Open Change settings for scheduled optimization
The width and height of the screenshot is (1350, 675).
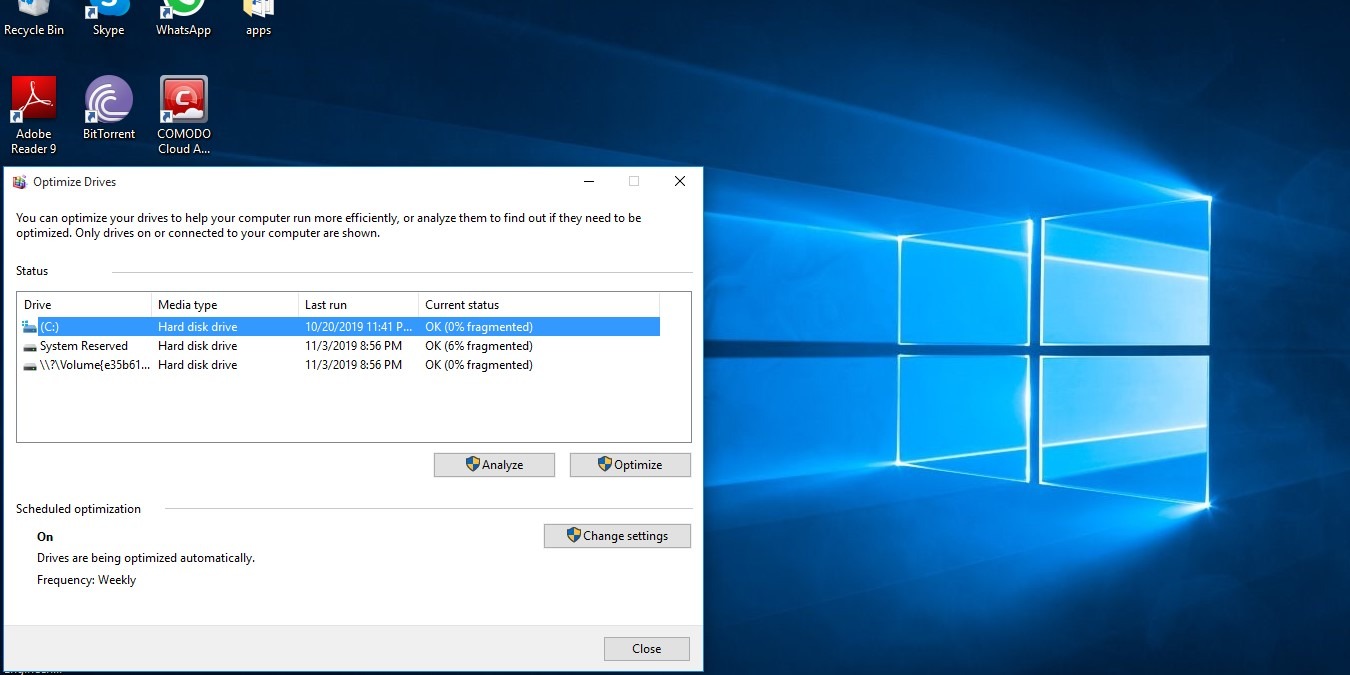[617, 536]
